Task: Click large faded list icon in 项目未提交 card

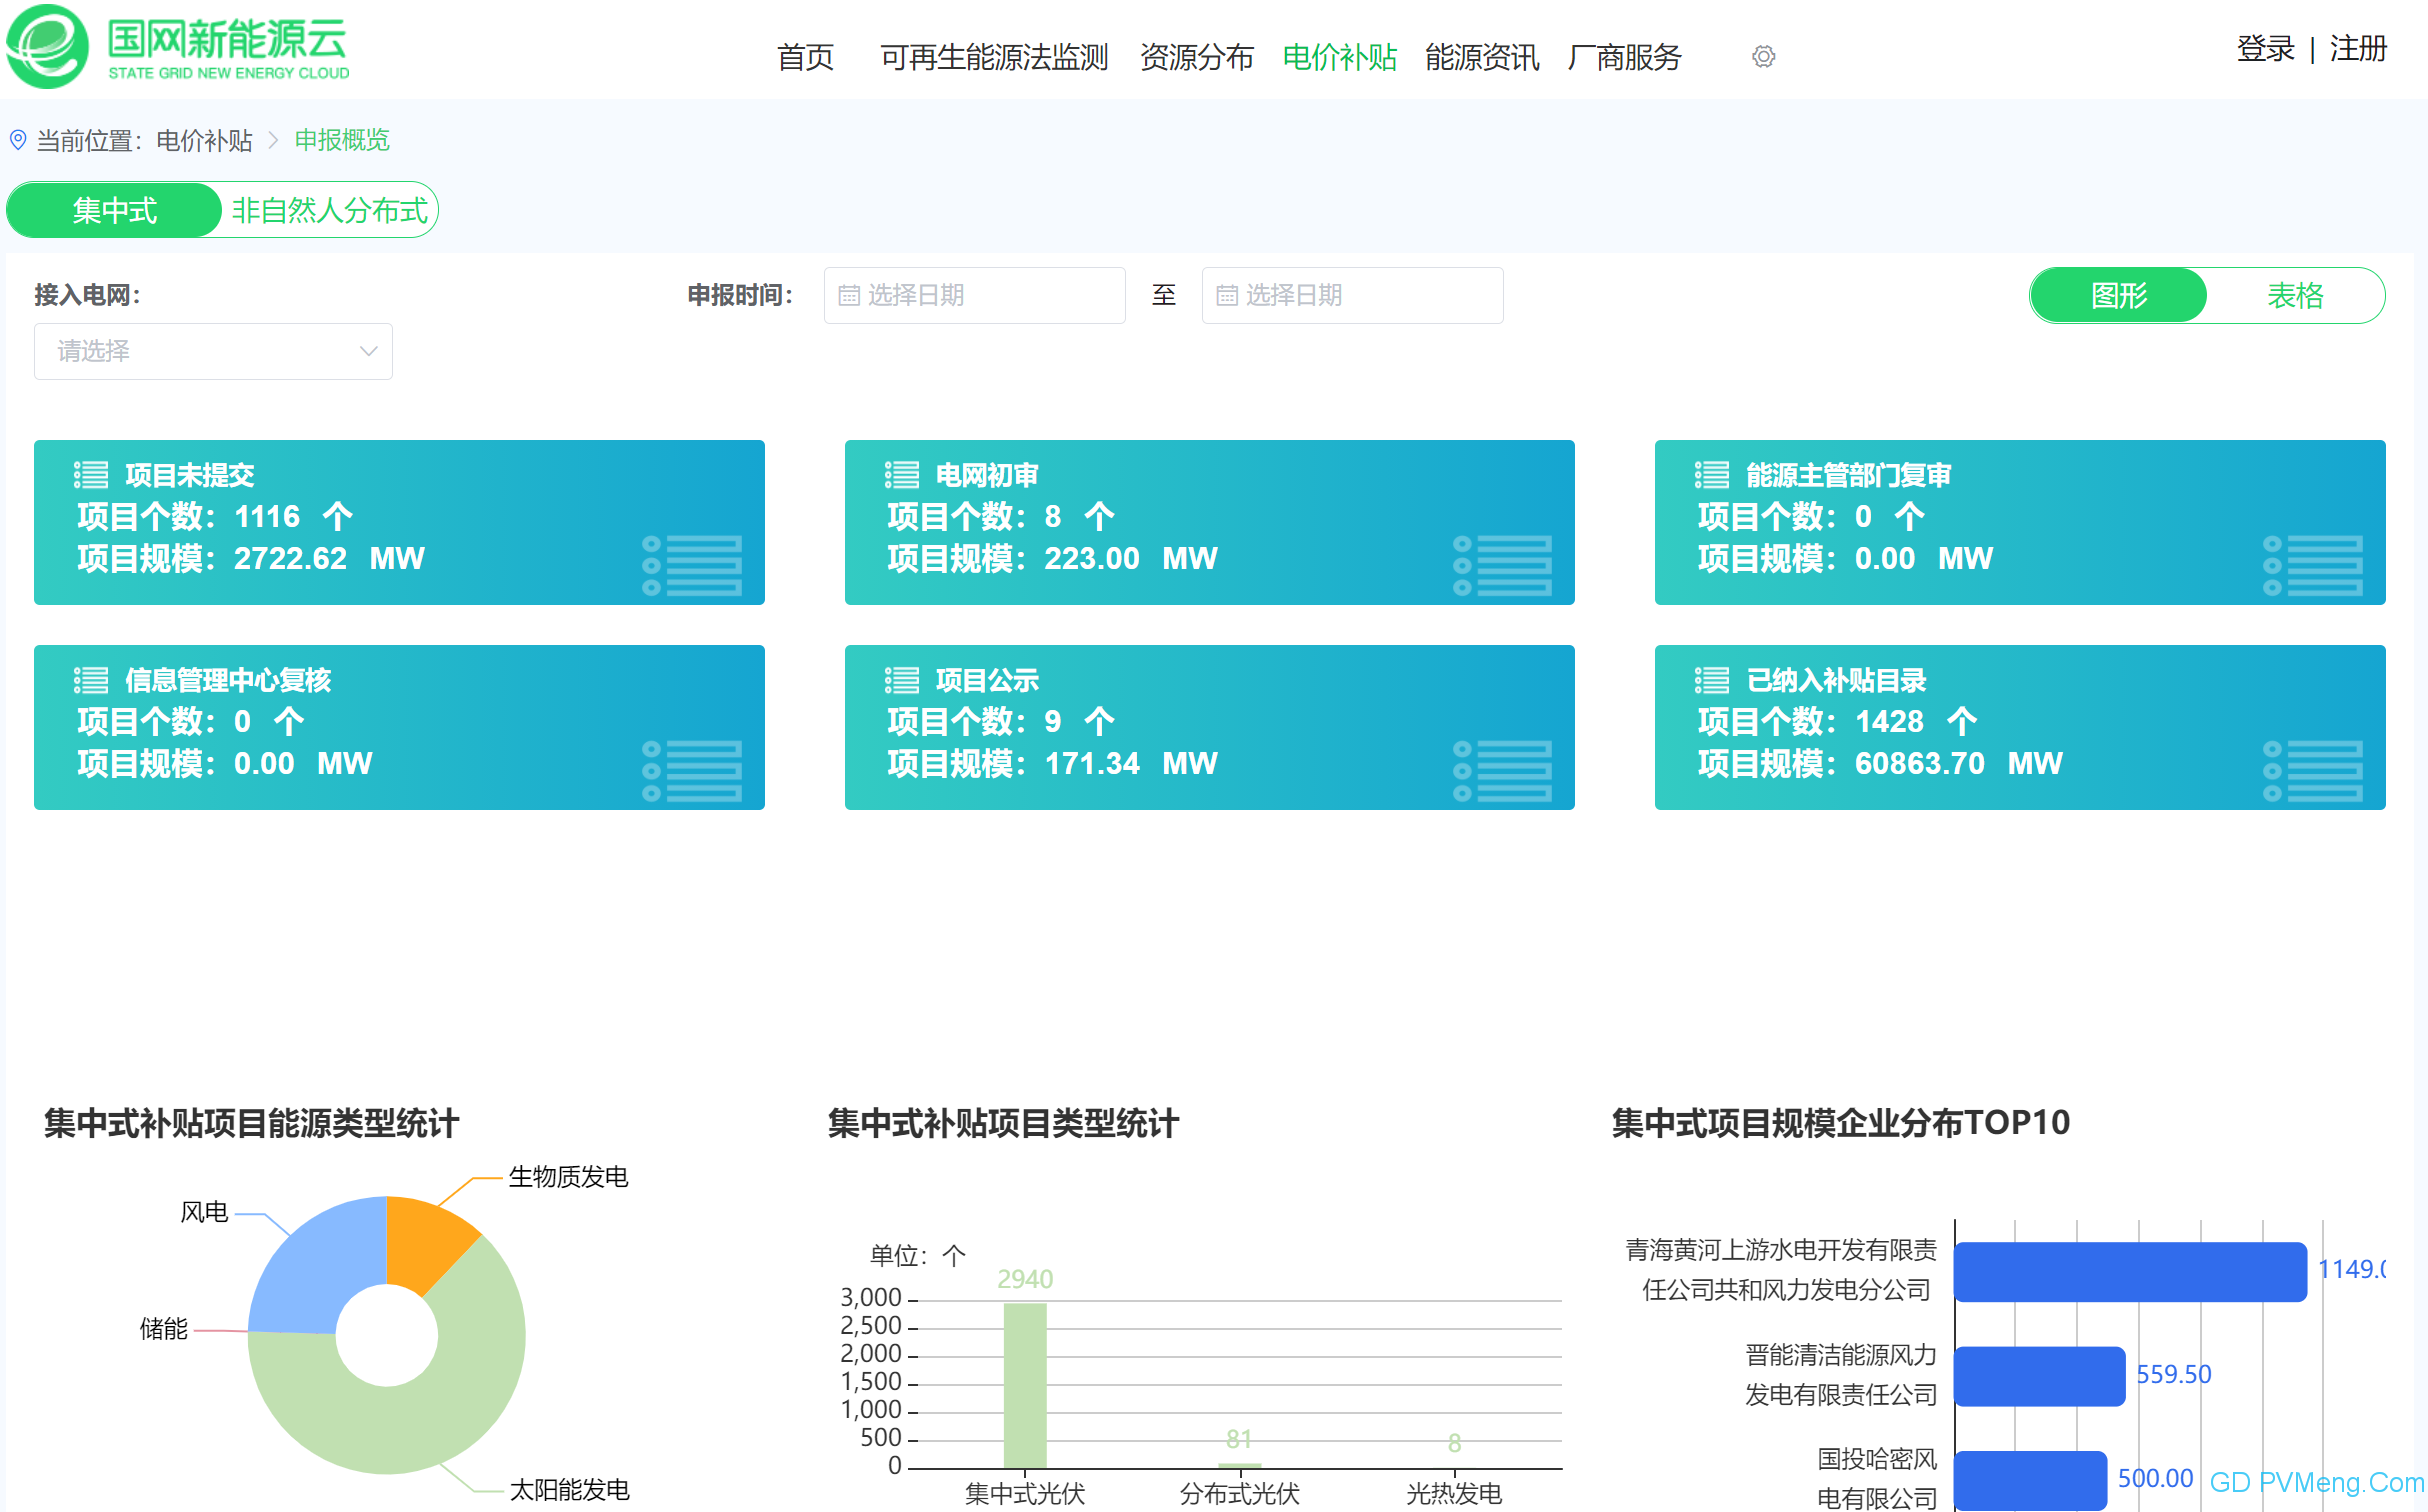Action: click(x=692, y=566)
